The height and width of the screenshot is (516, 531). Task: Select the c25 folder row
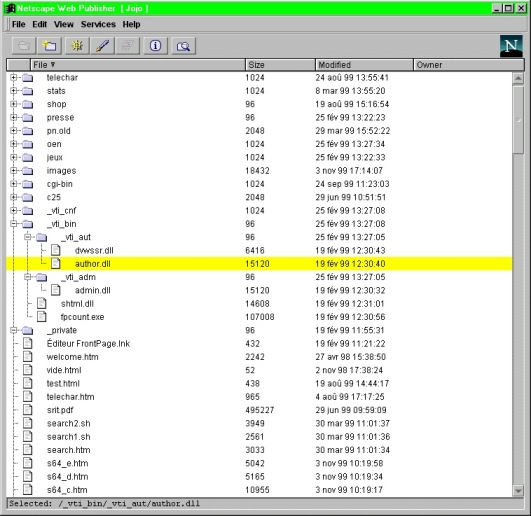coord(259,197)
